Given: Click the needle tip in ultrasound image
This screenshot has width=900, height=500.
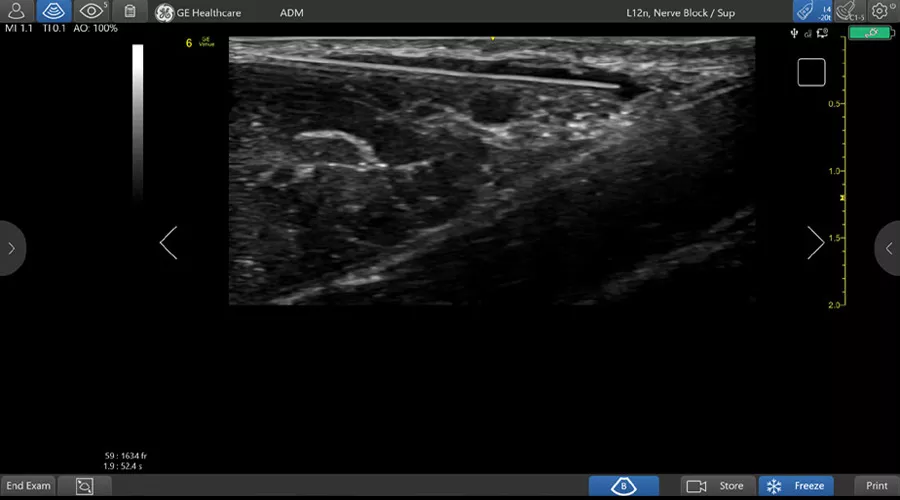Looking at the screenshot, I should click(619, 86).
